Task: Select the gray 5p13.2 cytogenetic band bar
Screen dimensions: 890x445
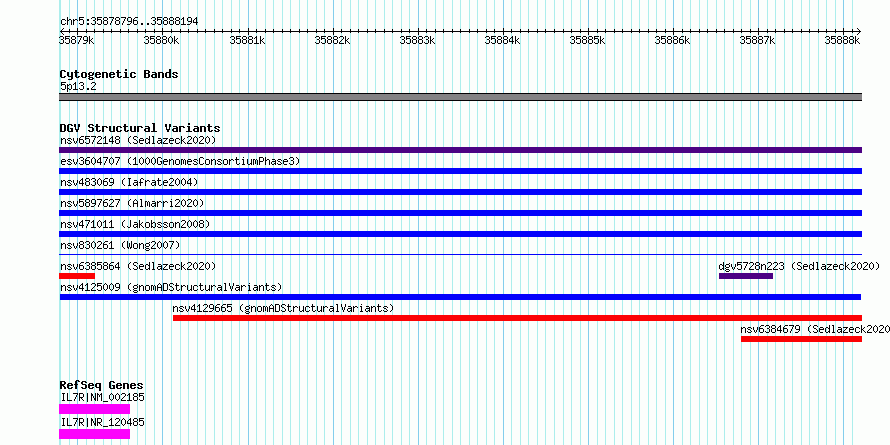Action: coord(460,97)
